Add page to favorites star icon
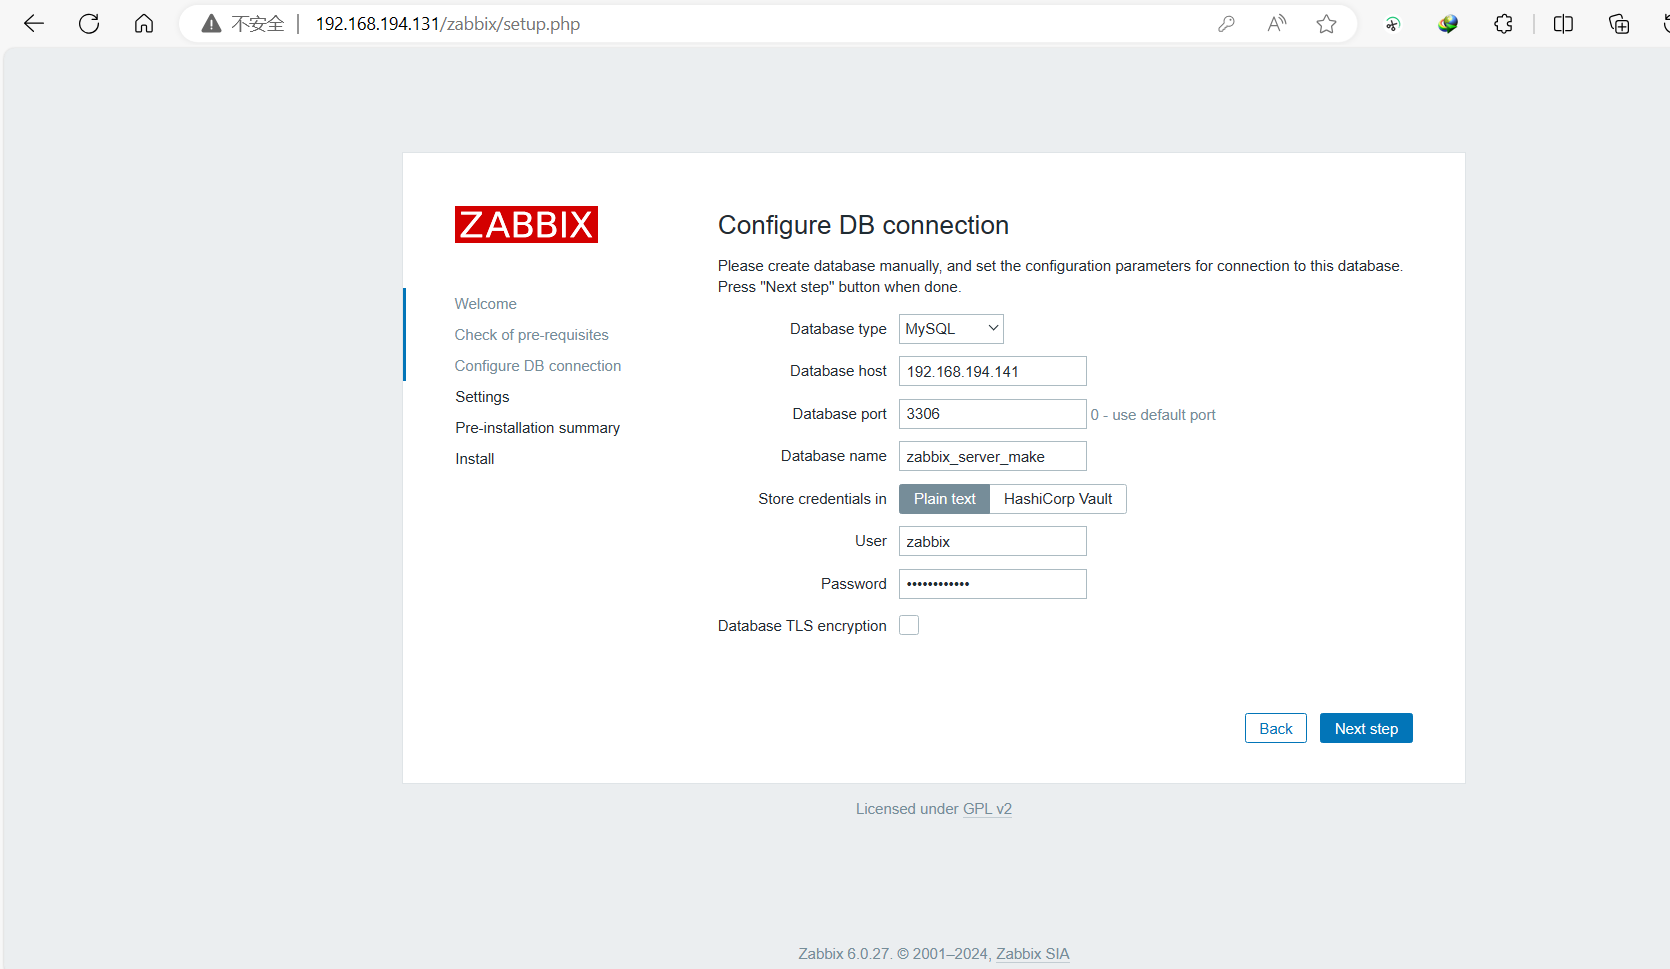 point(1327,24)
